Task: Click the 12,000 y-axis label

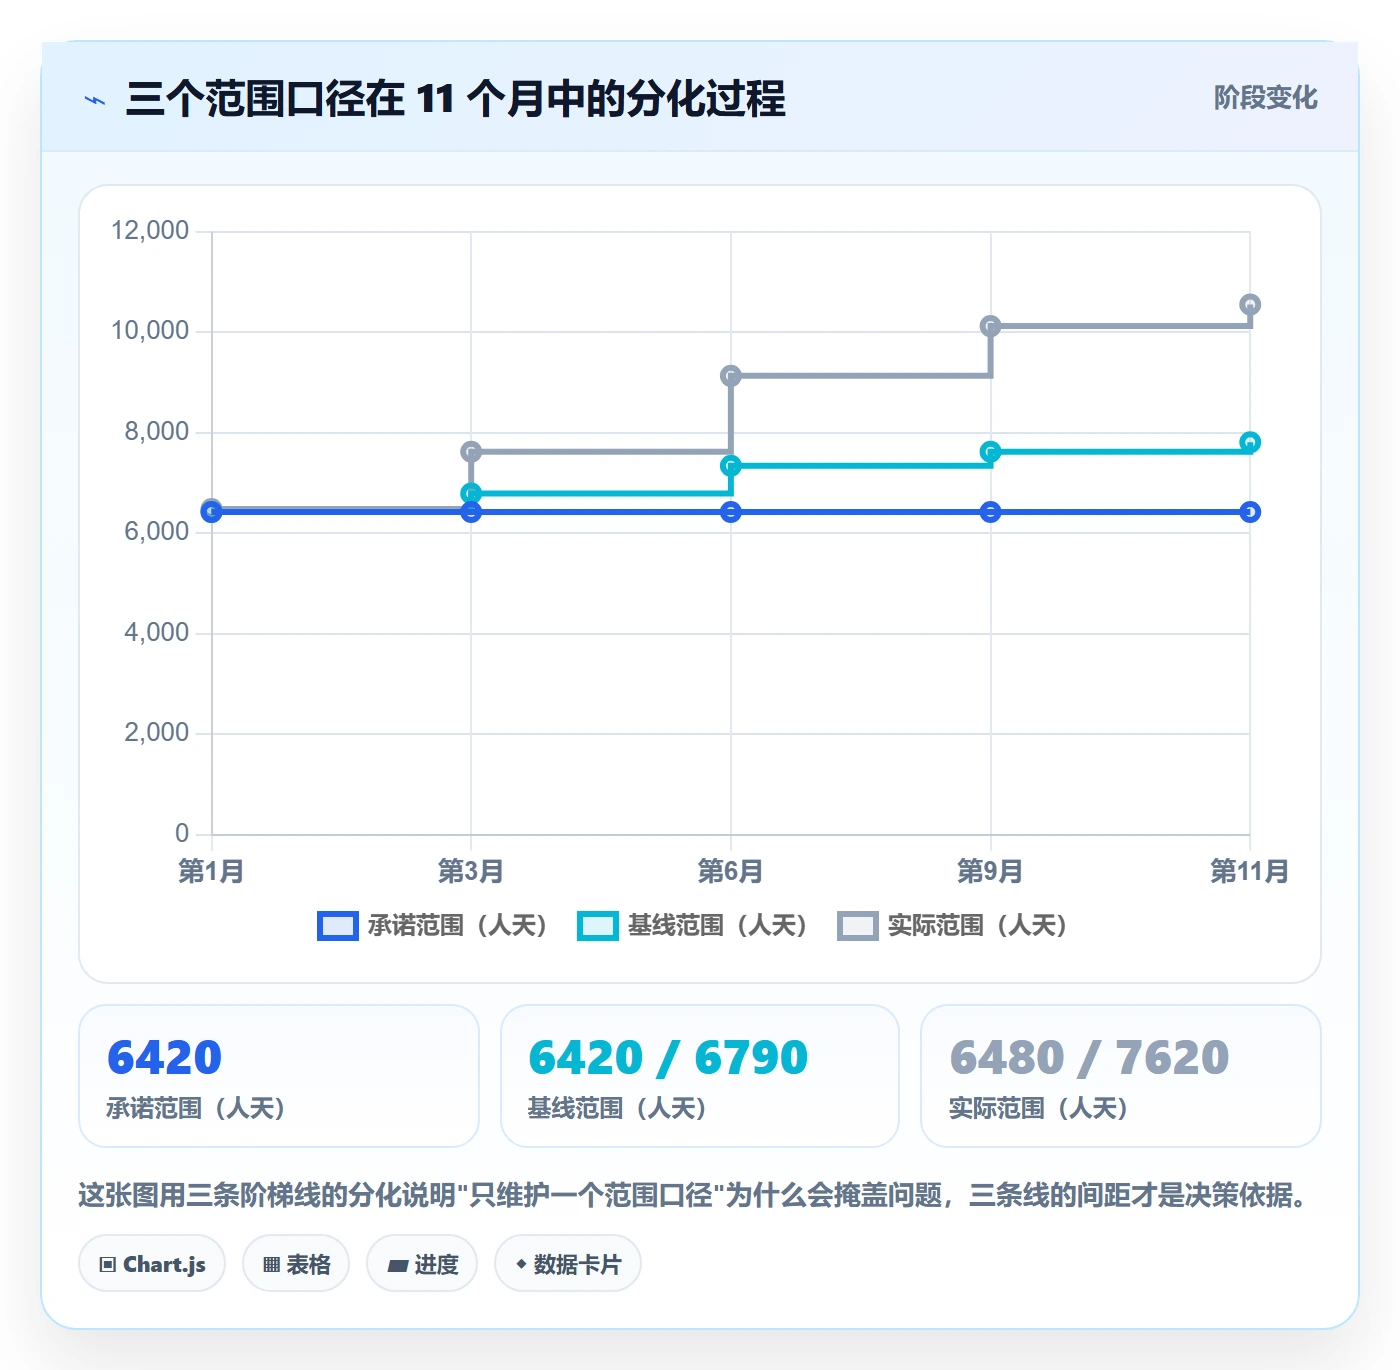Action: point(150,231)
